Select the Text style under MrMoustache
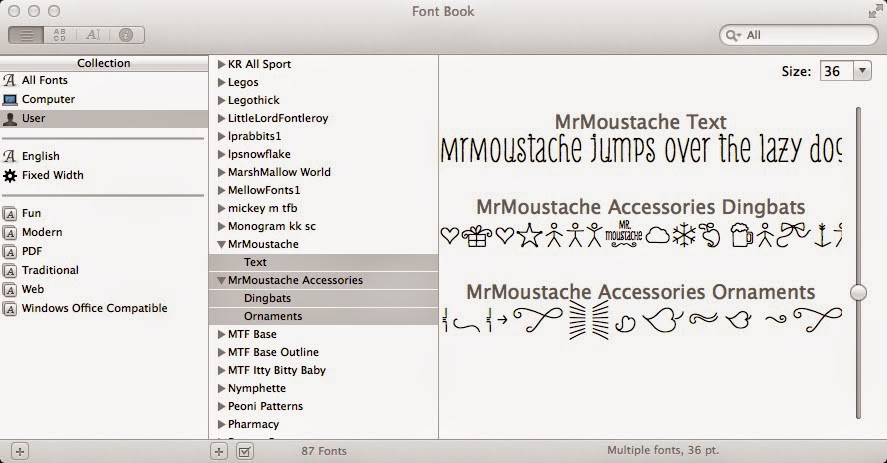The image size is (887, 463). (x=324, y=262)
